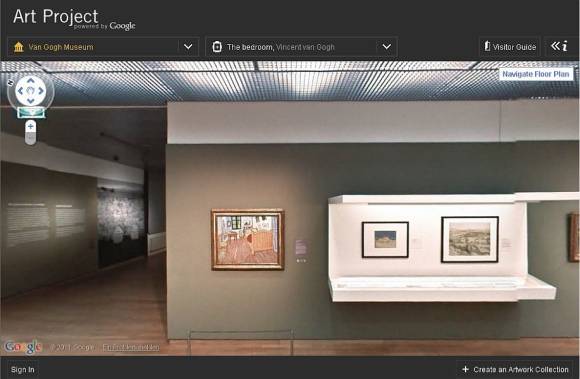Pan the view right with the right arrow
The height and width of the screenshot is (379, 580).
(x=41, y=91)
